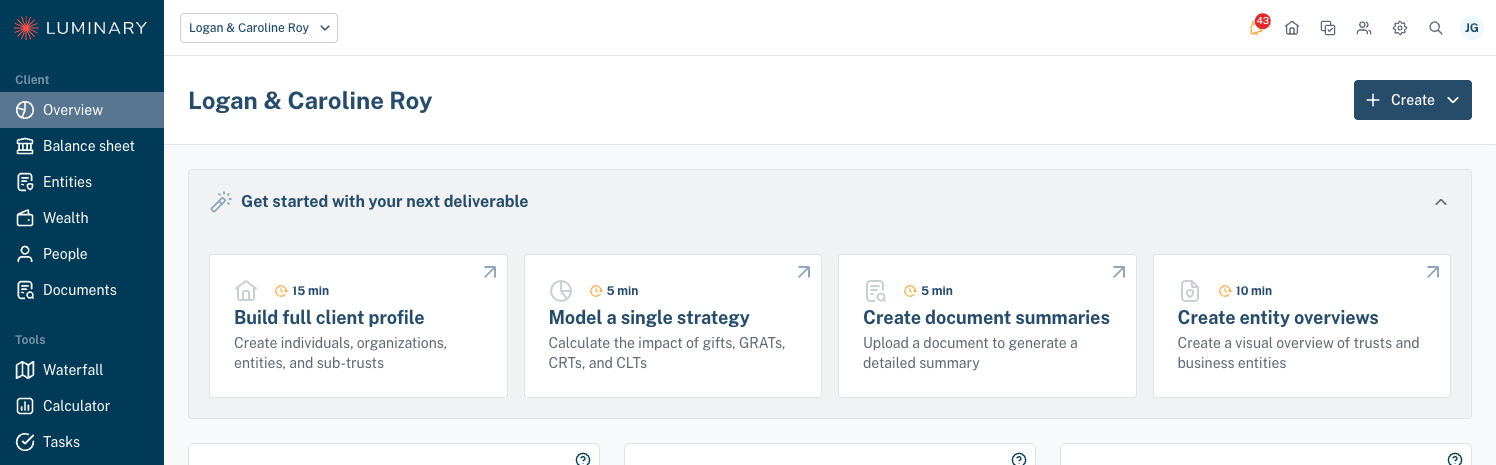Viewport: 1496px width, 465px height.
Task: Click Wealth wallet icon
Action: [25, 218]
